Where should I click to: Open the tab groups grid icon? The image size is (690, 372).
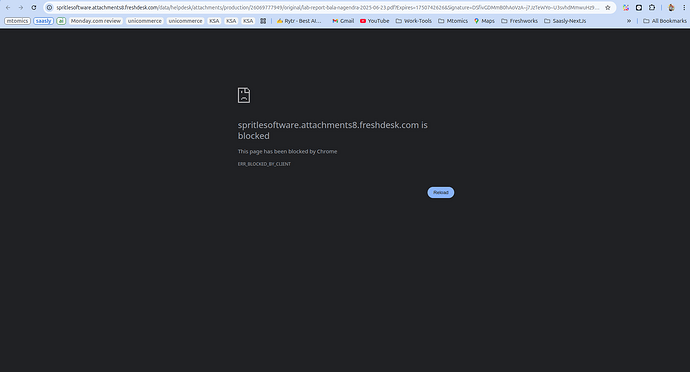263,21
